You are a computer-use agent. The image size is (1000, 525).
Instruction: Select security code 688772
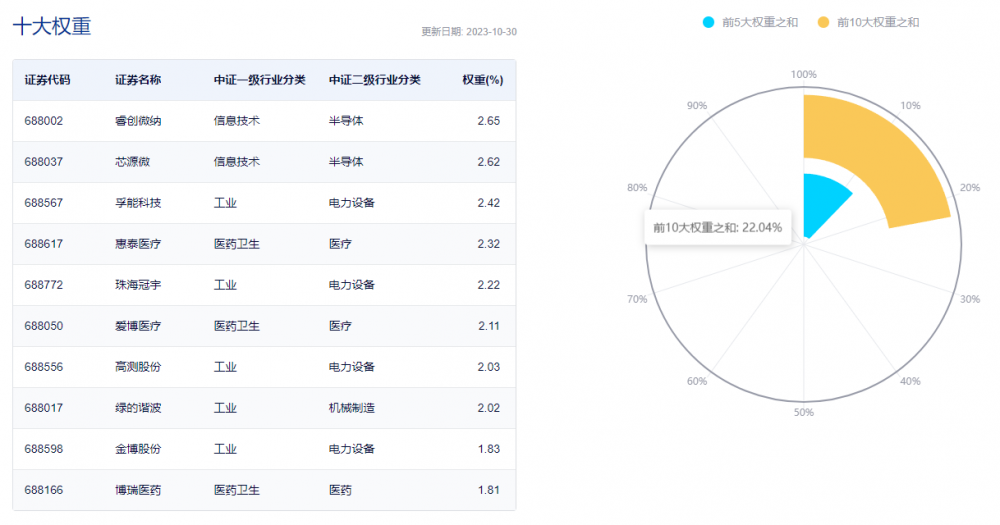click(43, 285)
